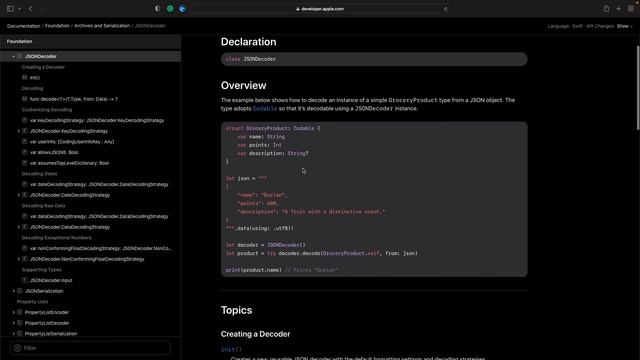Open var nonConformingFloatDecodingStrategy item
The width and height of the screenshot is (640, 360).
click(101, 248)
